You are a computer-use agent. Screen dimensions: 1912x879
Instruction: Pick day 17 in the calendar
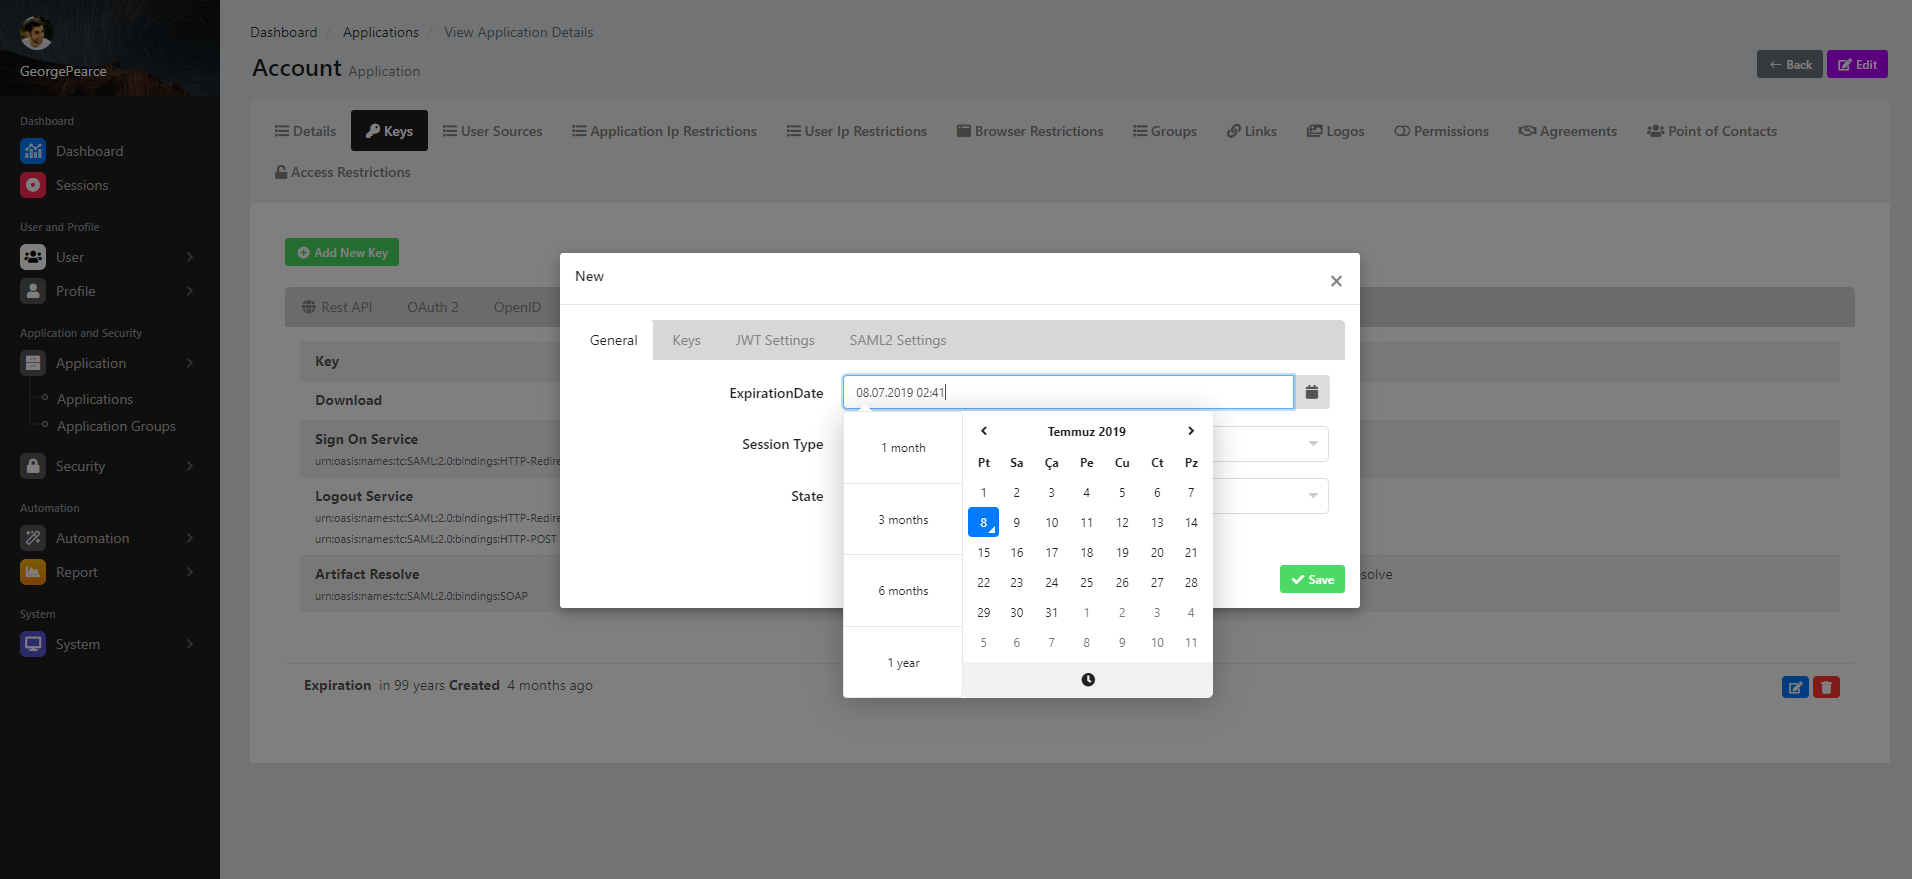click(1051, 553)
